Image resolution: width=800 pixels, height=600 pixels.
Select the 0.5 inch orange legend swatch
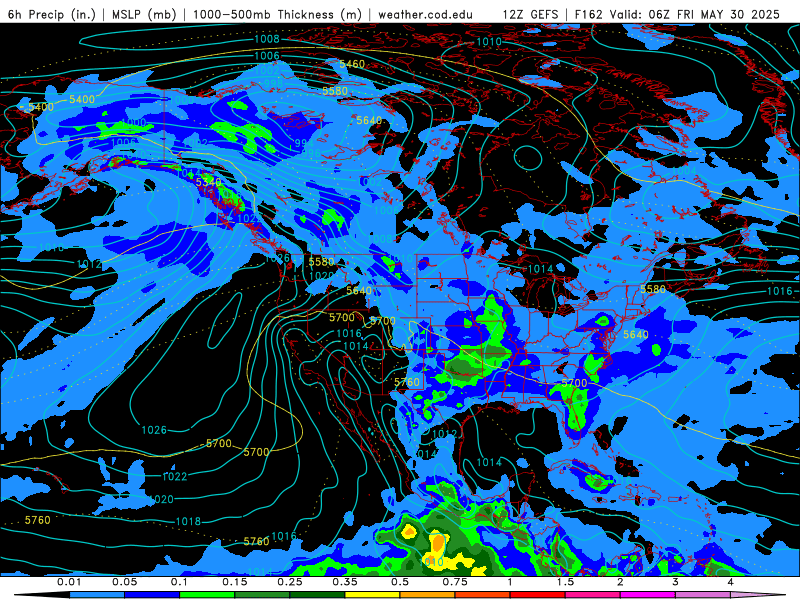click(428, 595)
